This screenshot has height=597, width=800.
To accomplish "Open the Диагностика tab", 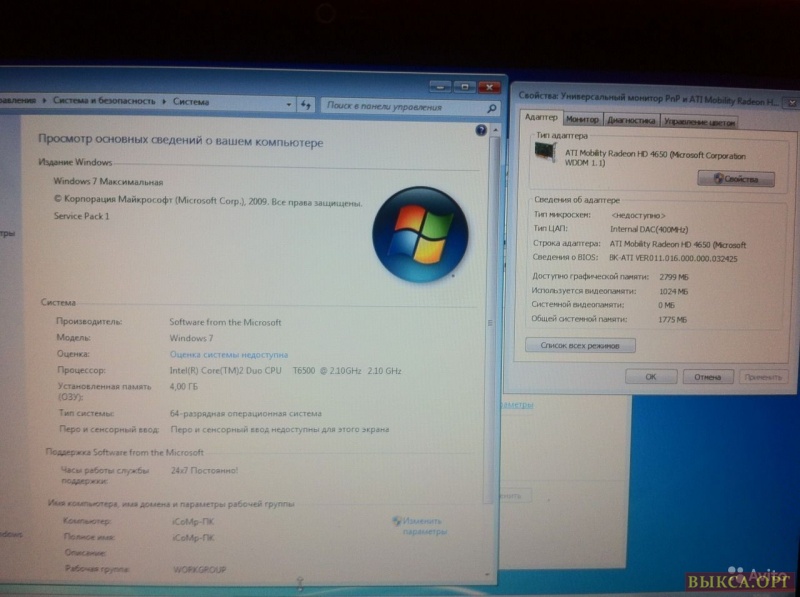I will (x=631, y=121).
